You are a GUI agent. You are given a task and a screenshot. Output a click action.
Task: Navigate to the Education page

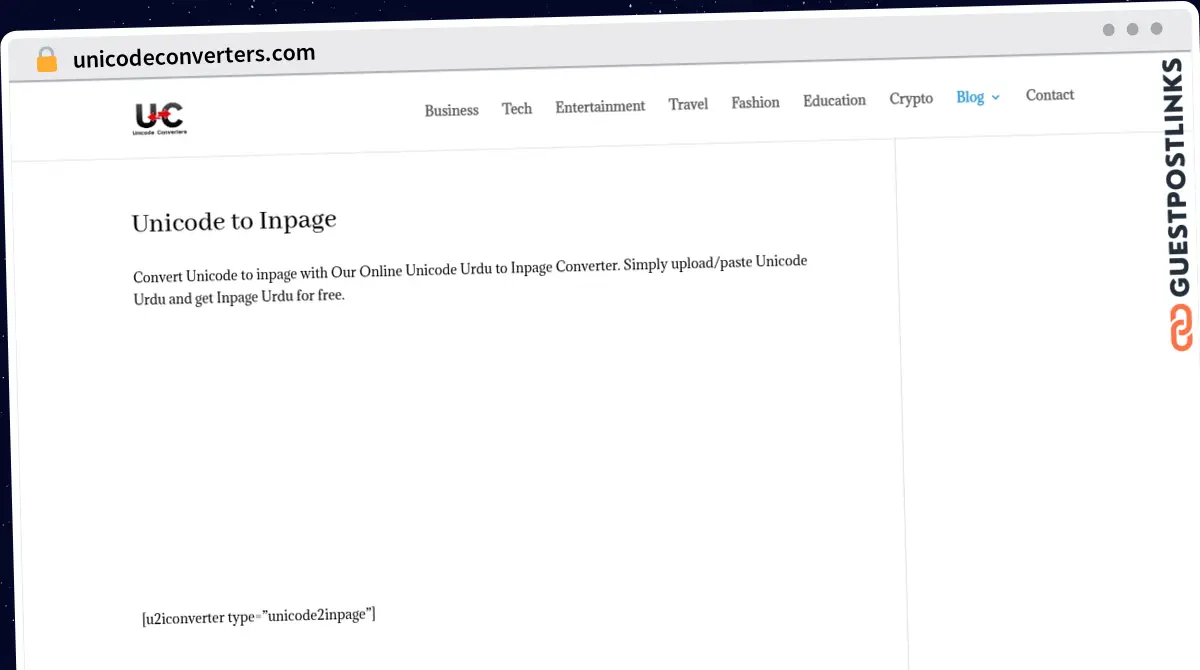(834, 100)
